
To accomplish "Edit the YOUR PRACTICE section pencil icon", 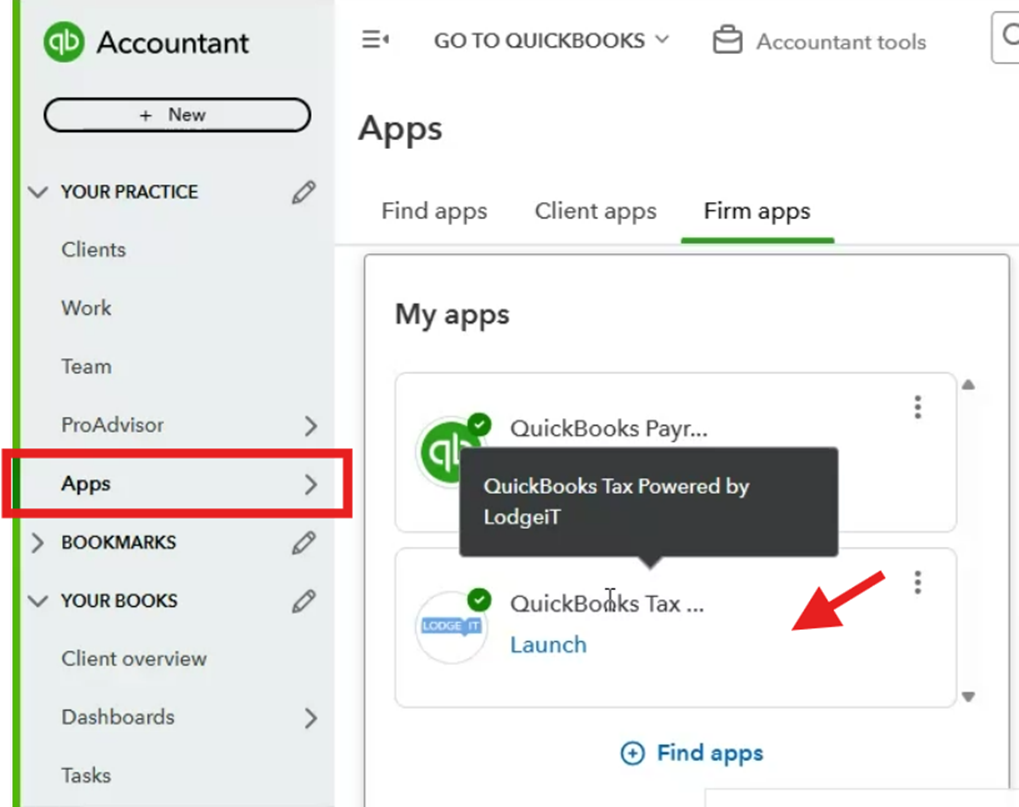I will click(x=303, y=192).
